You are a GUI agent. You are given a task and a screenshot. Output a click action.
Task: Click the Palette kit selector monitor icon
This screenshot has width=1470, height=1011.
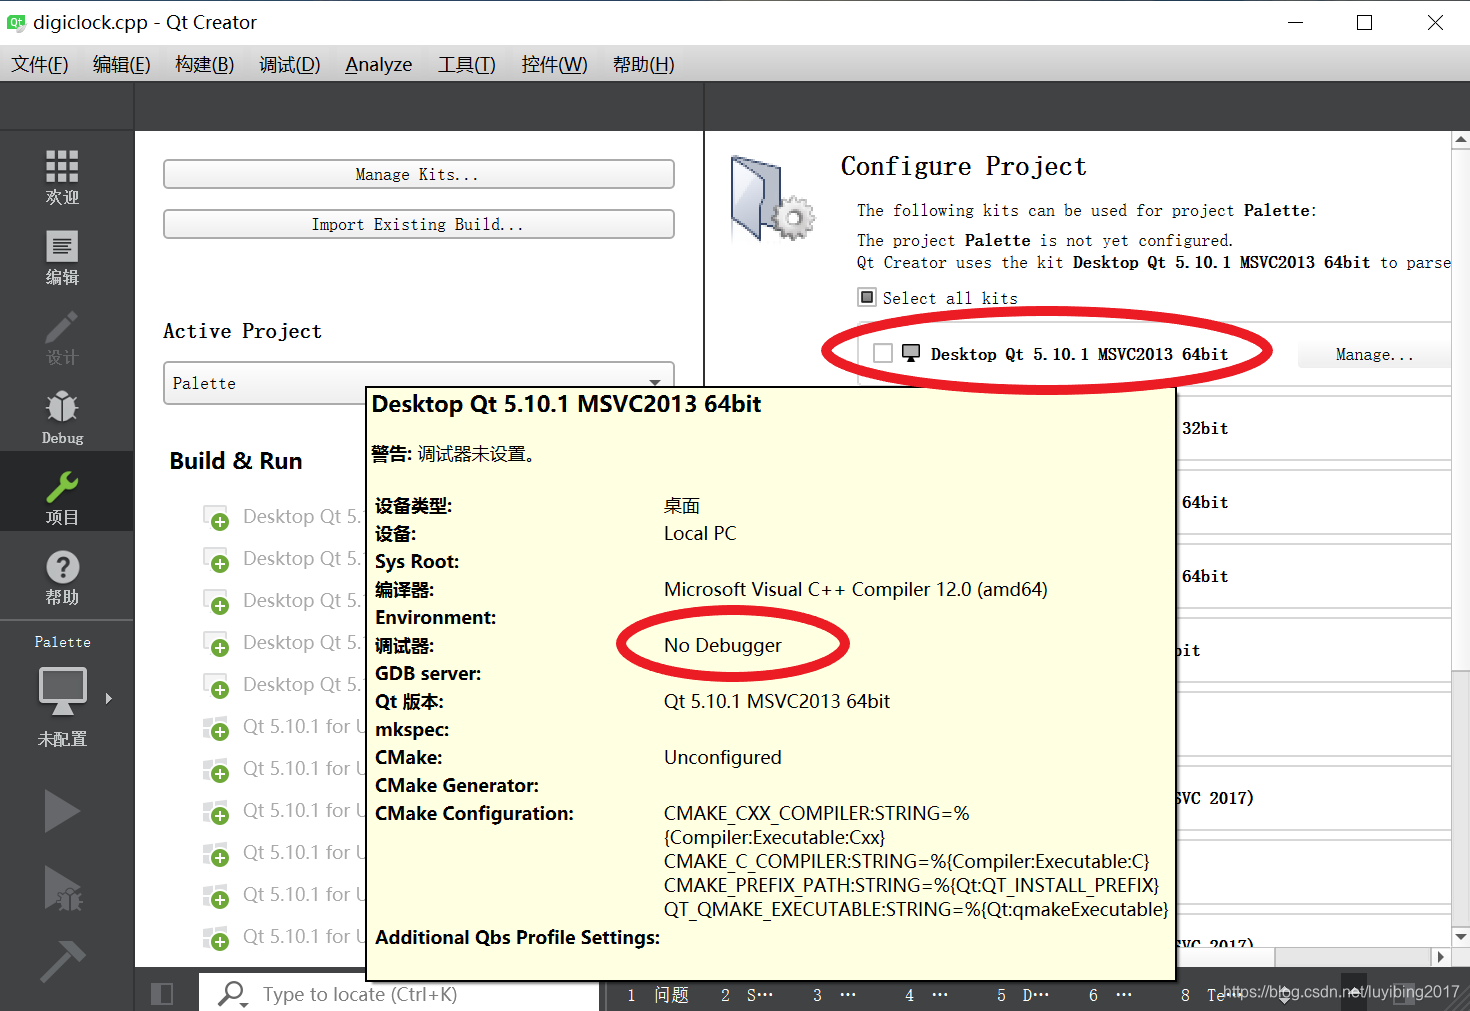[62, 691]
